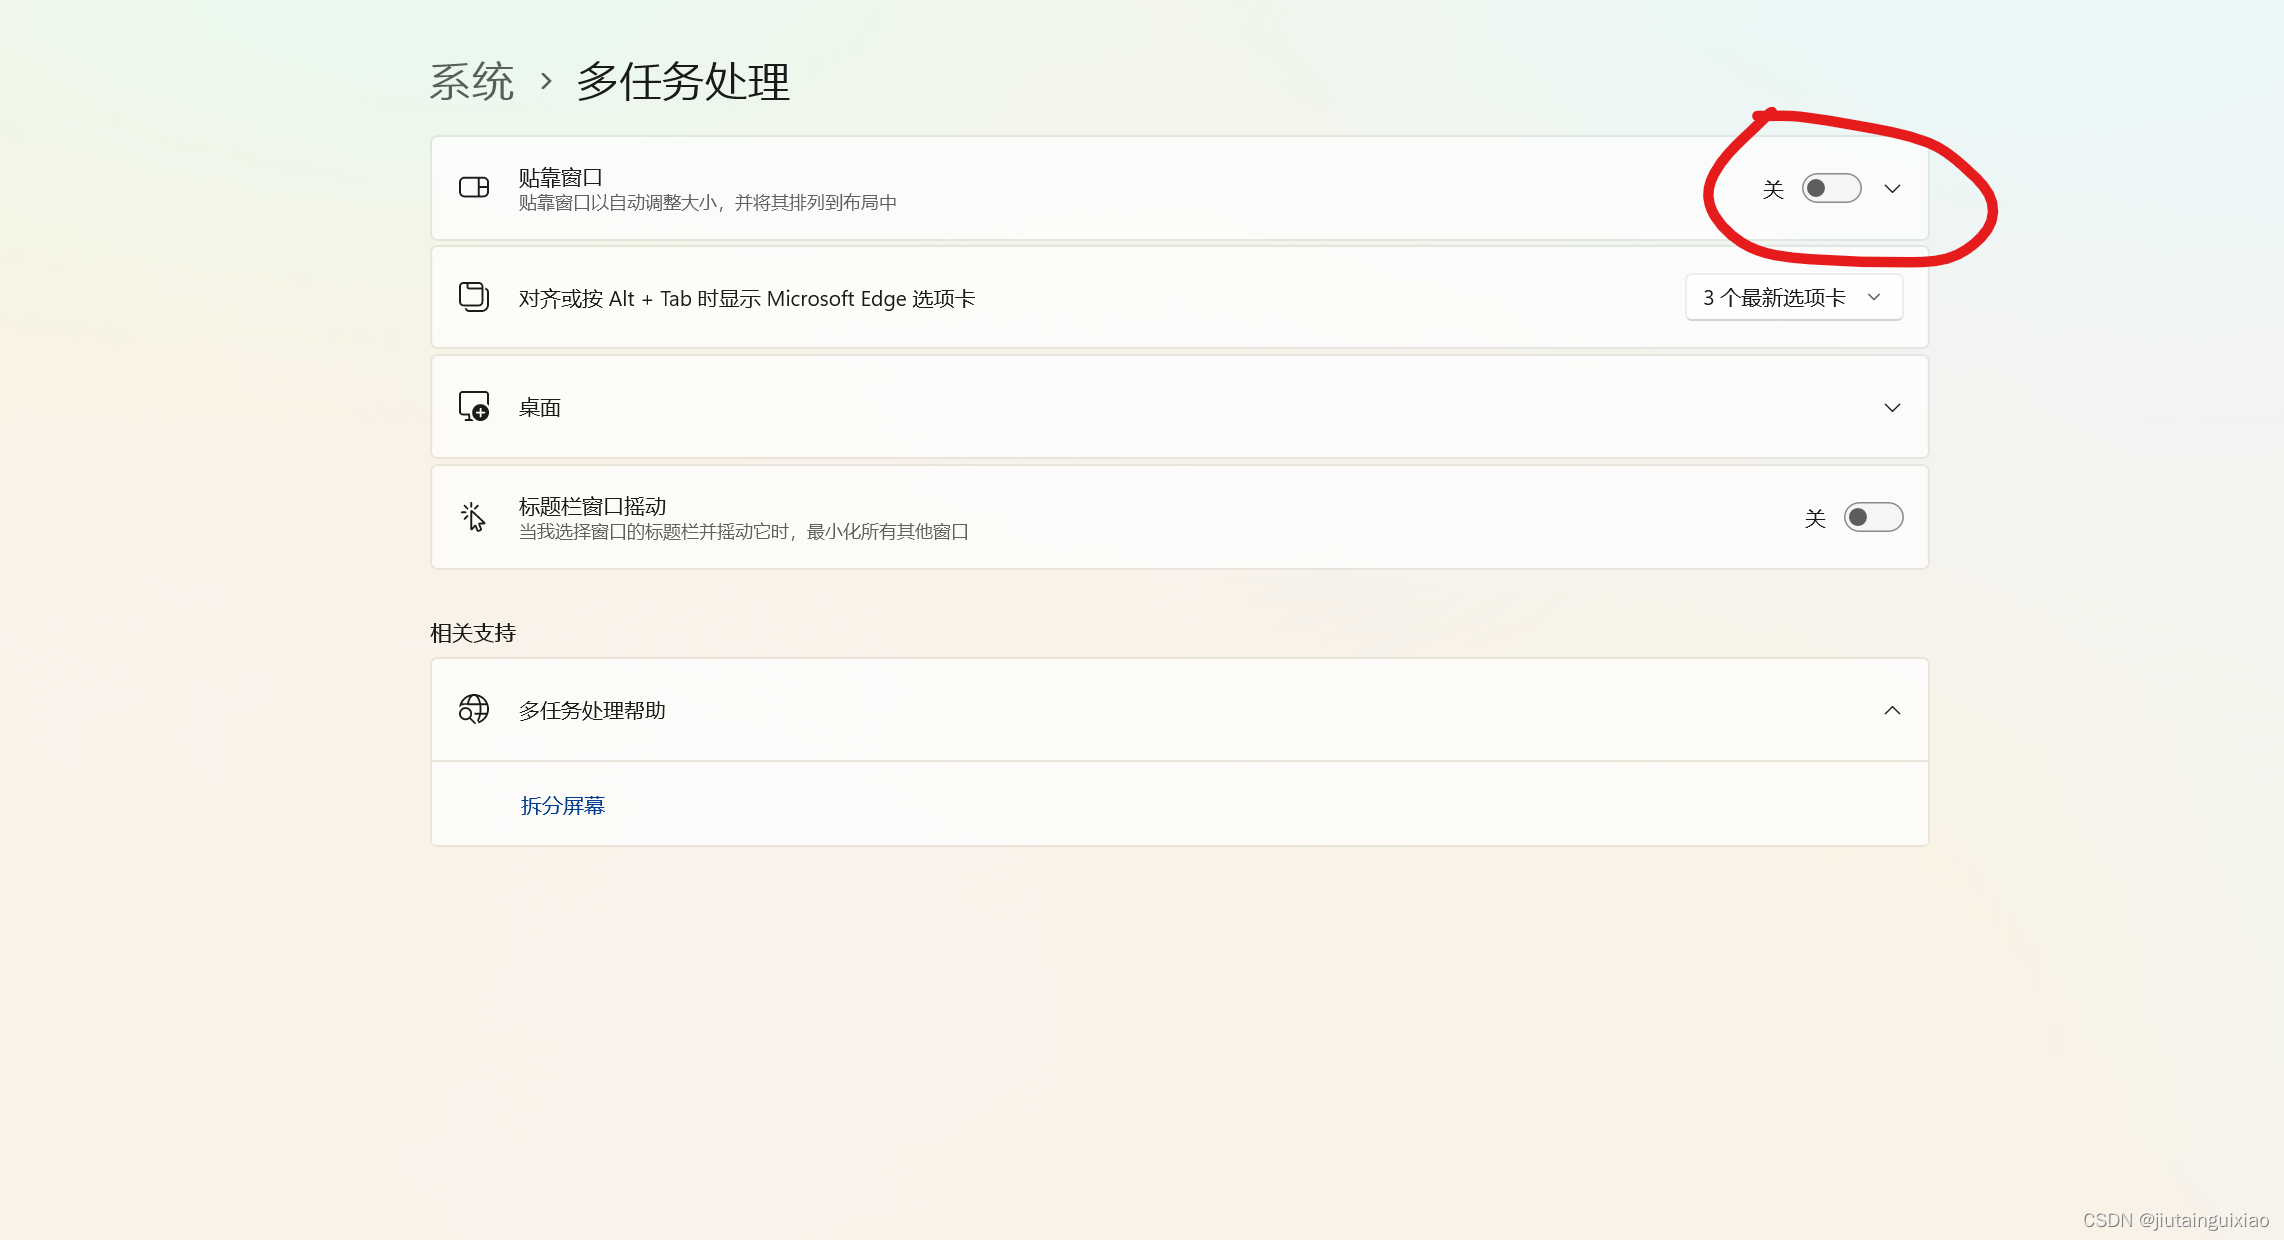Click the 对齐或按 Alt + Tab row label
The height and width of the screenshot is (1240, 2284).
coord(746,298)
